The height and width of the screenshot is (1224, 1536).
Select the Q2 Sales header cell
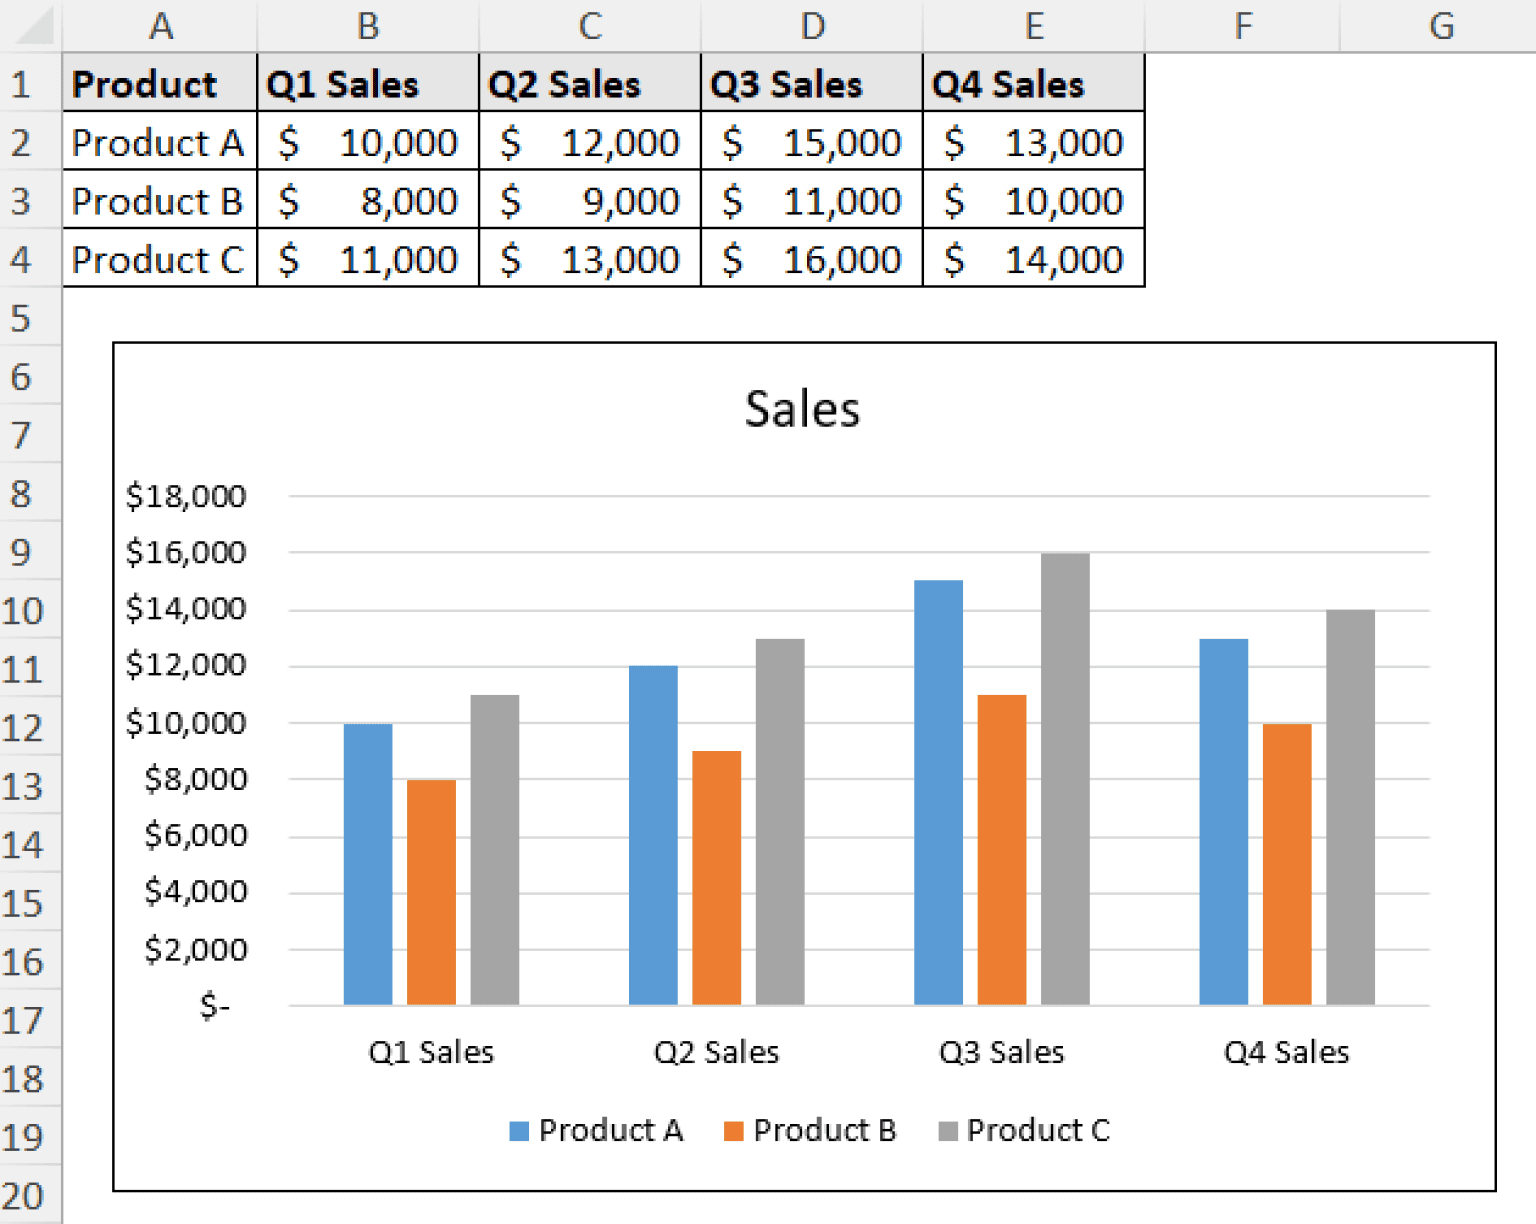point(589,83)
